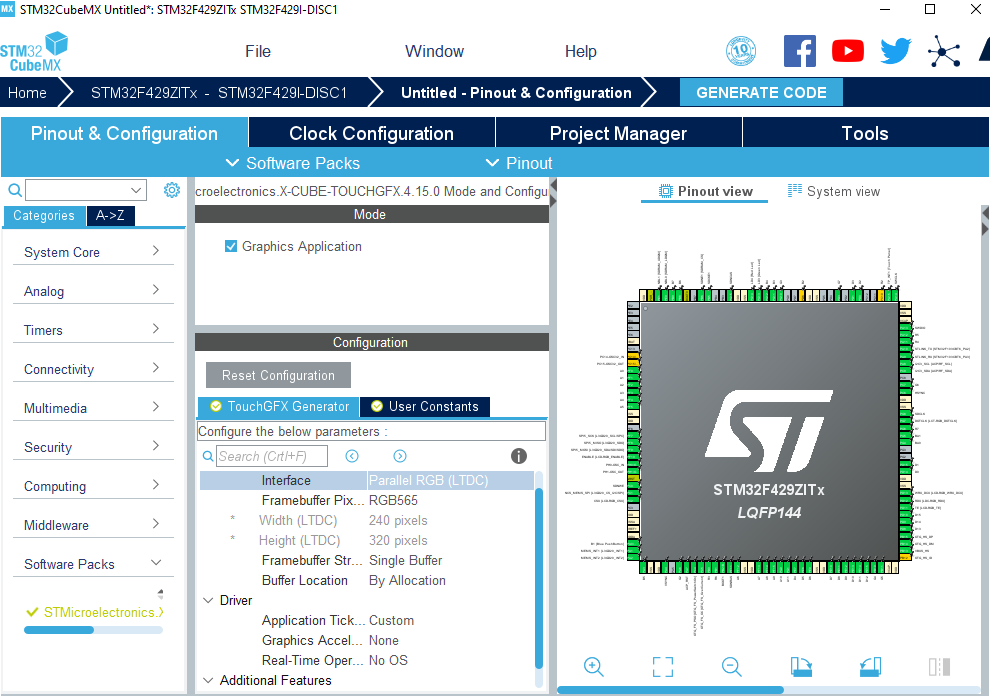Screen dimensions: 990x697
Task: Click the 10 years anniversary badge
Action: coord(741,51)
